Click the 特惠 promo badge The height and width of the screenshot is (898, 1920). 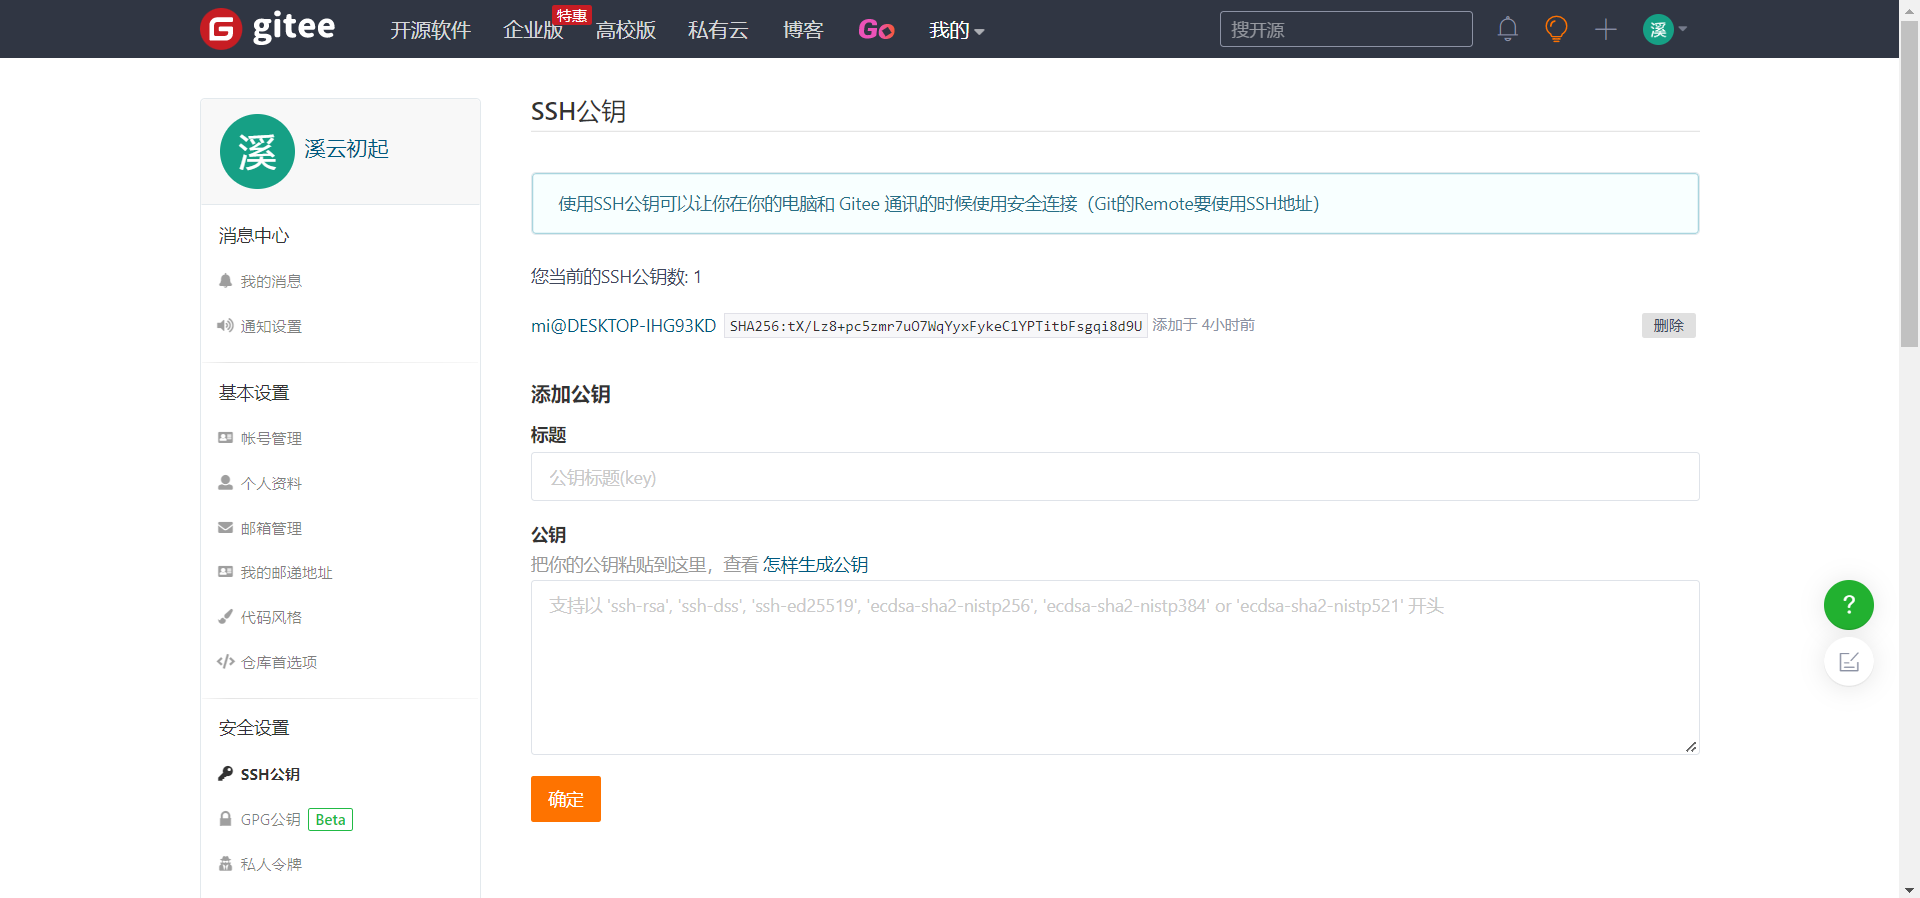[572, 16]
